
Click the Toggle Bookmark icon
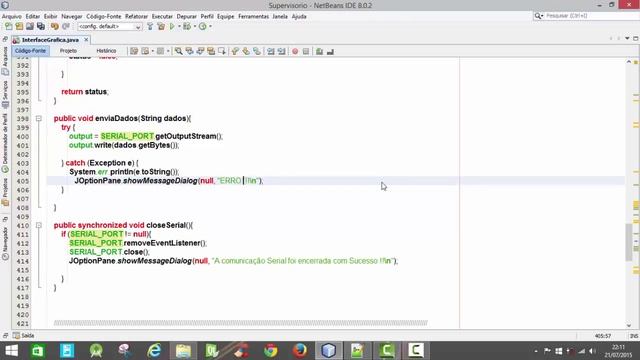(x=257, y=51)
